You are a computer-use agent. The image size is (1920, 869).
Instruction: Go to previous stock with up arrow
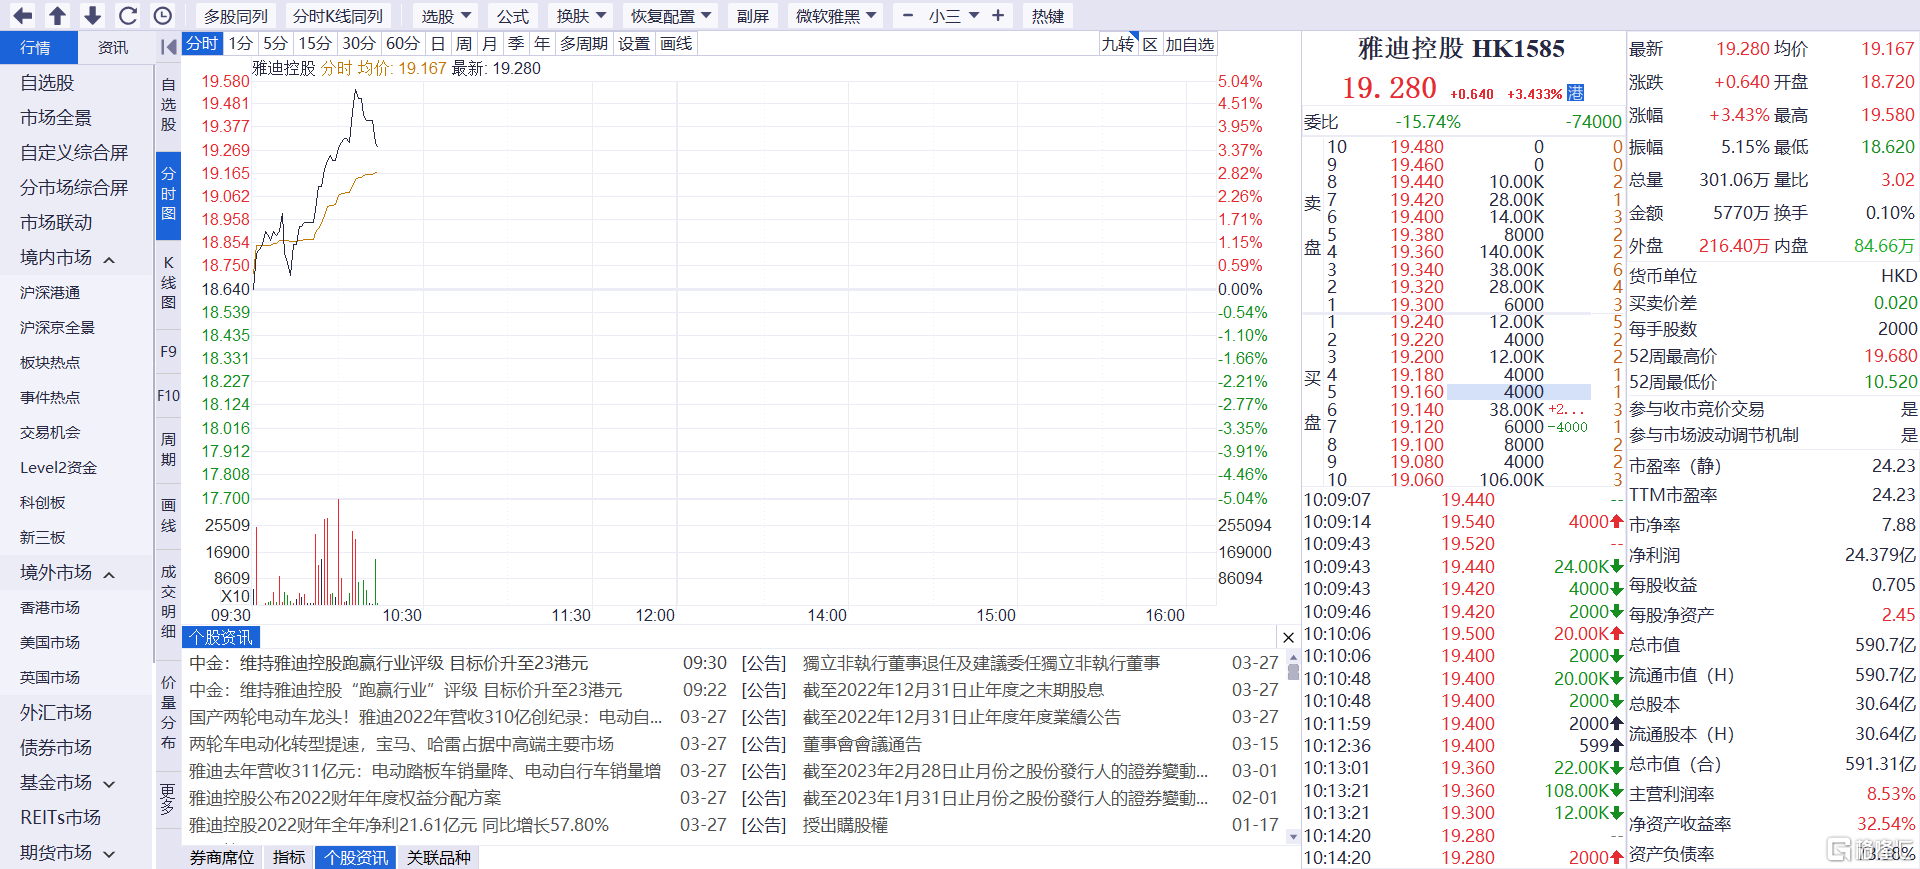point(58,16)
